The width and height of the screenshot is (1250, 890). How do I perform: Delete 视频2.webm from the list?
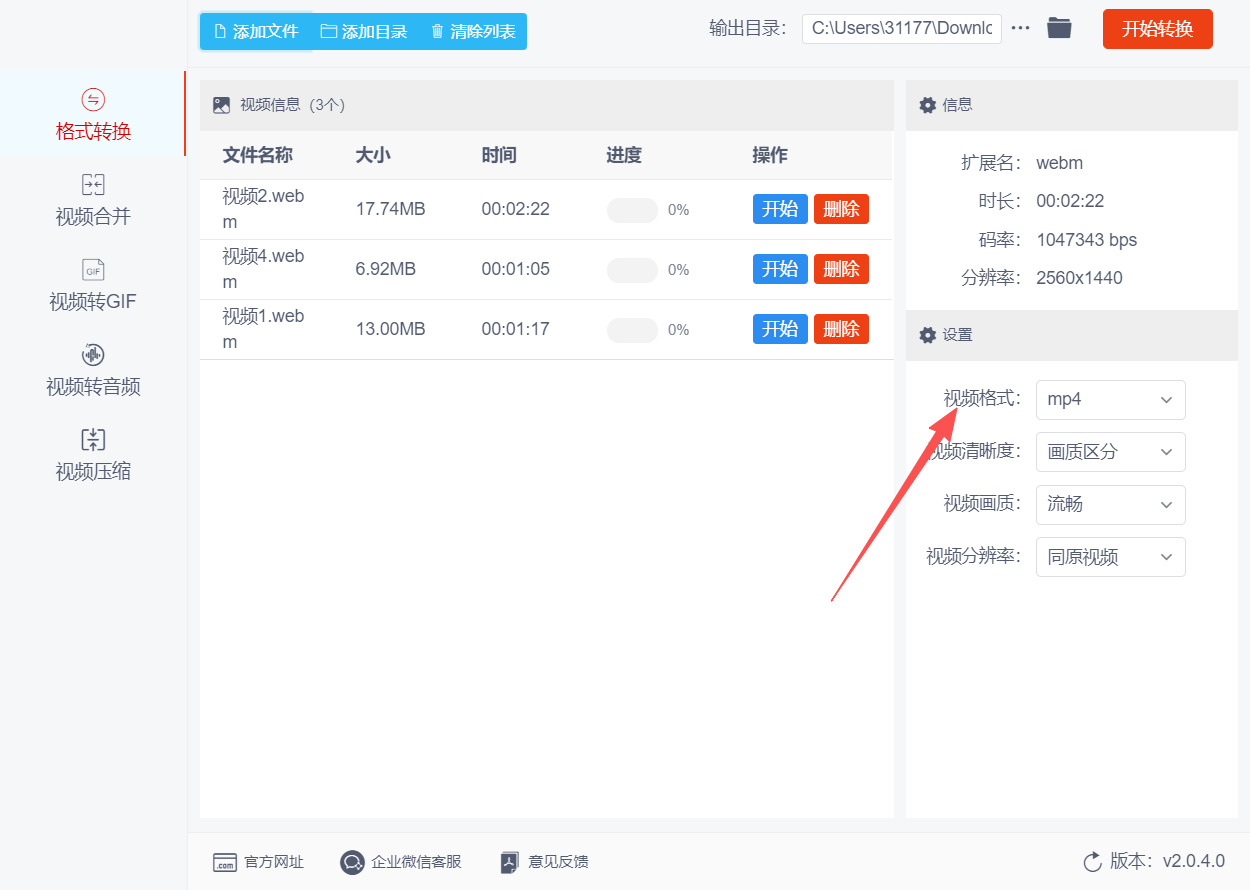pos(841,209)
